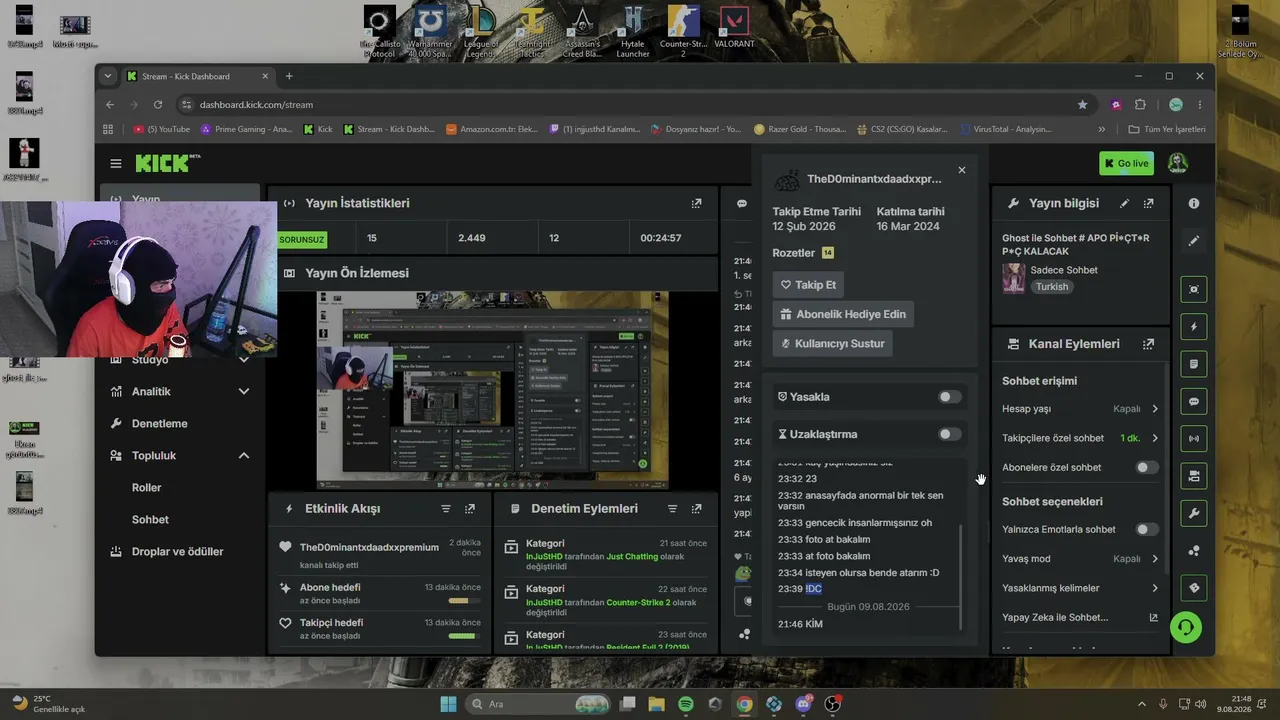Image resolution: width=1280 pixels, height=720 pixels.
Task: Open the Chrome extensions puzzle icon
Action: coord(1140,104)
